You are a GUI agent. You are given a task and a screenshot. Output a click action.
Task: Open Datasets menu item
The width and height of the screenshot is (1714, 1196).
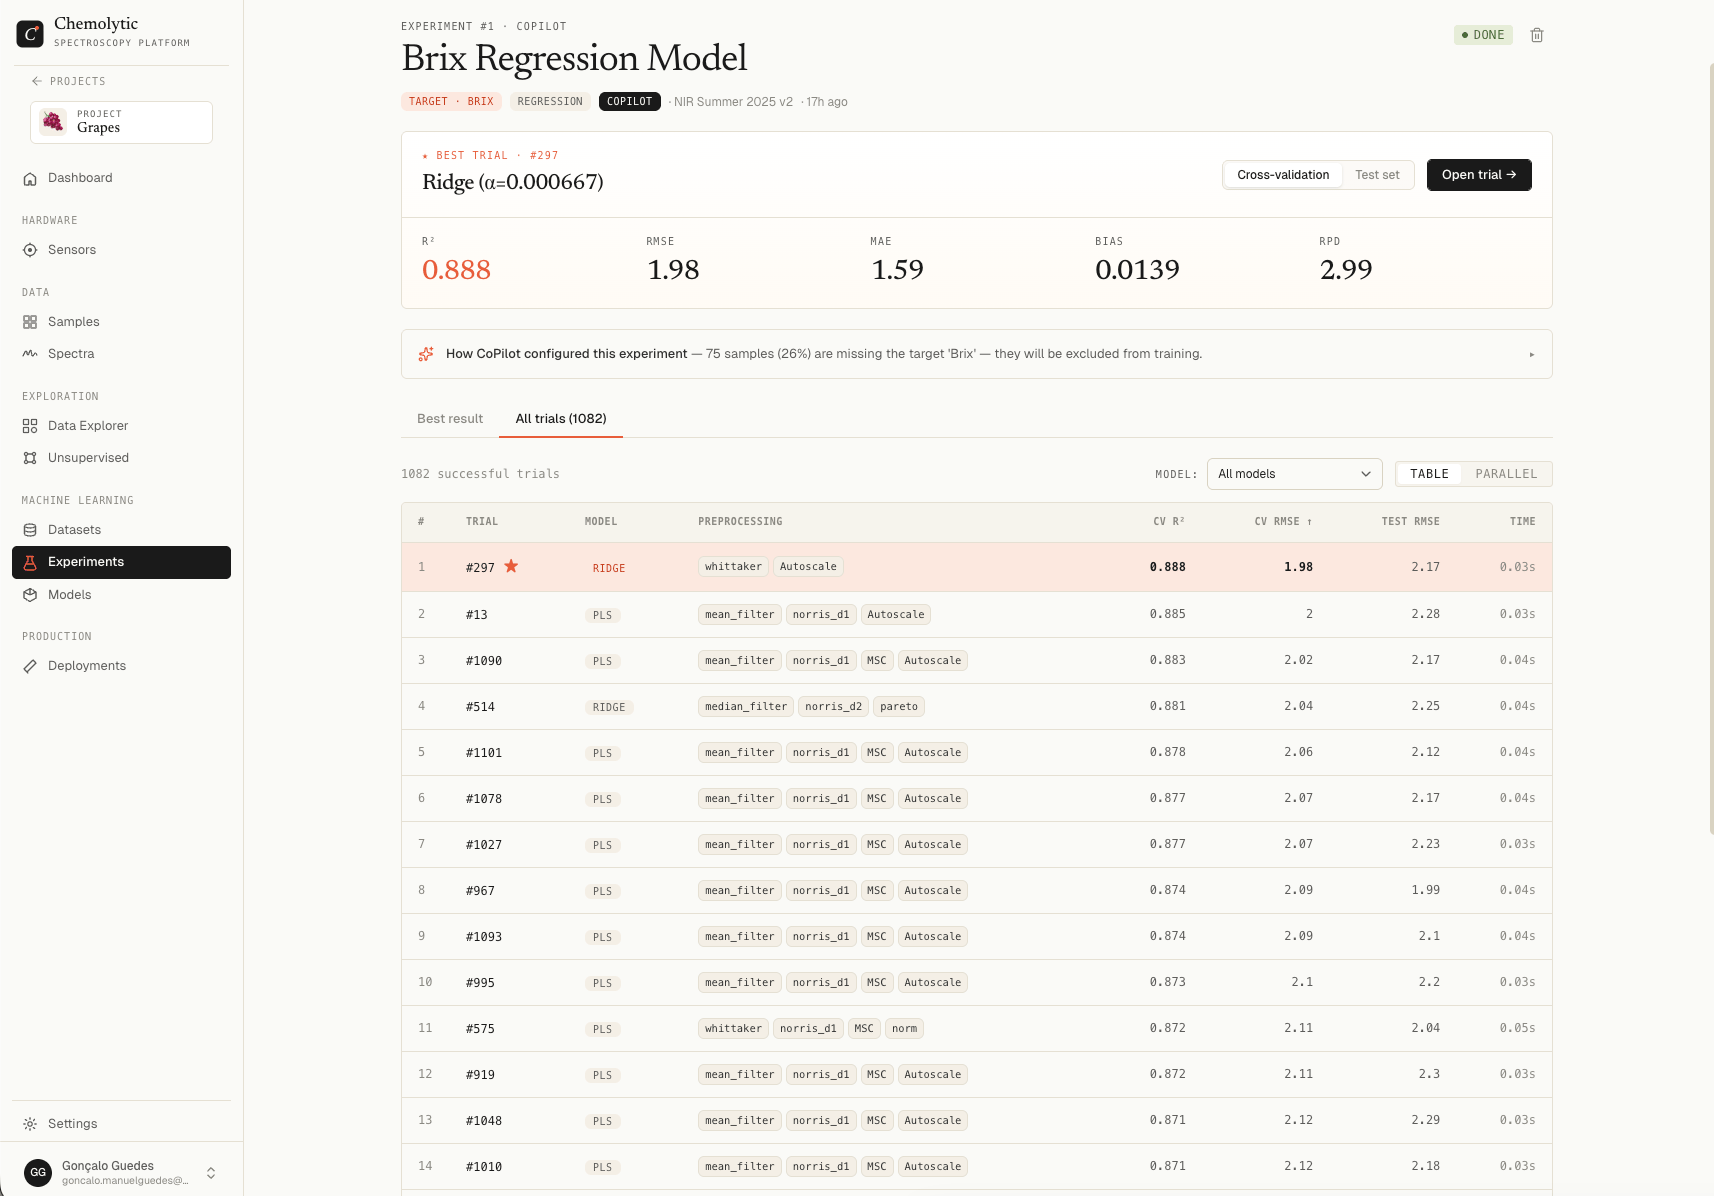[x=122, y=530]
